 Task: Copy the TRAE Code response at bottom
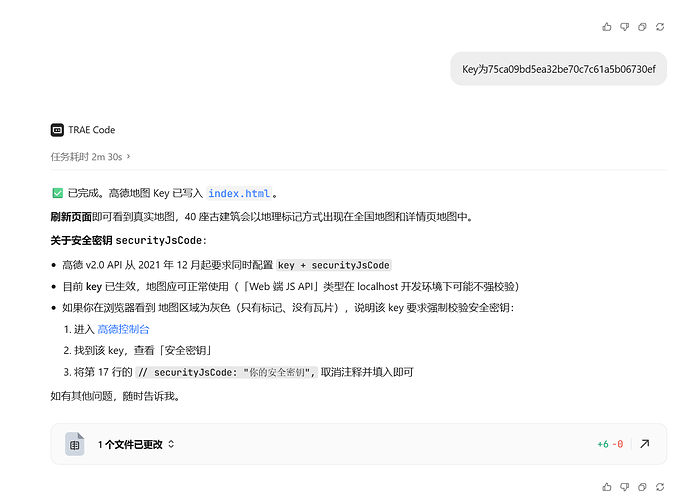coord(642,487)
